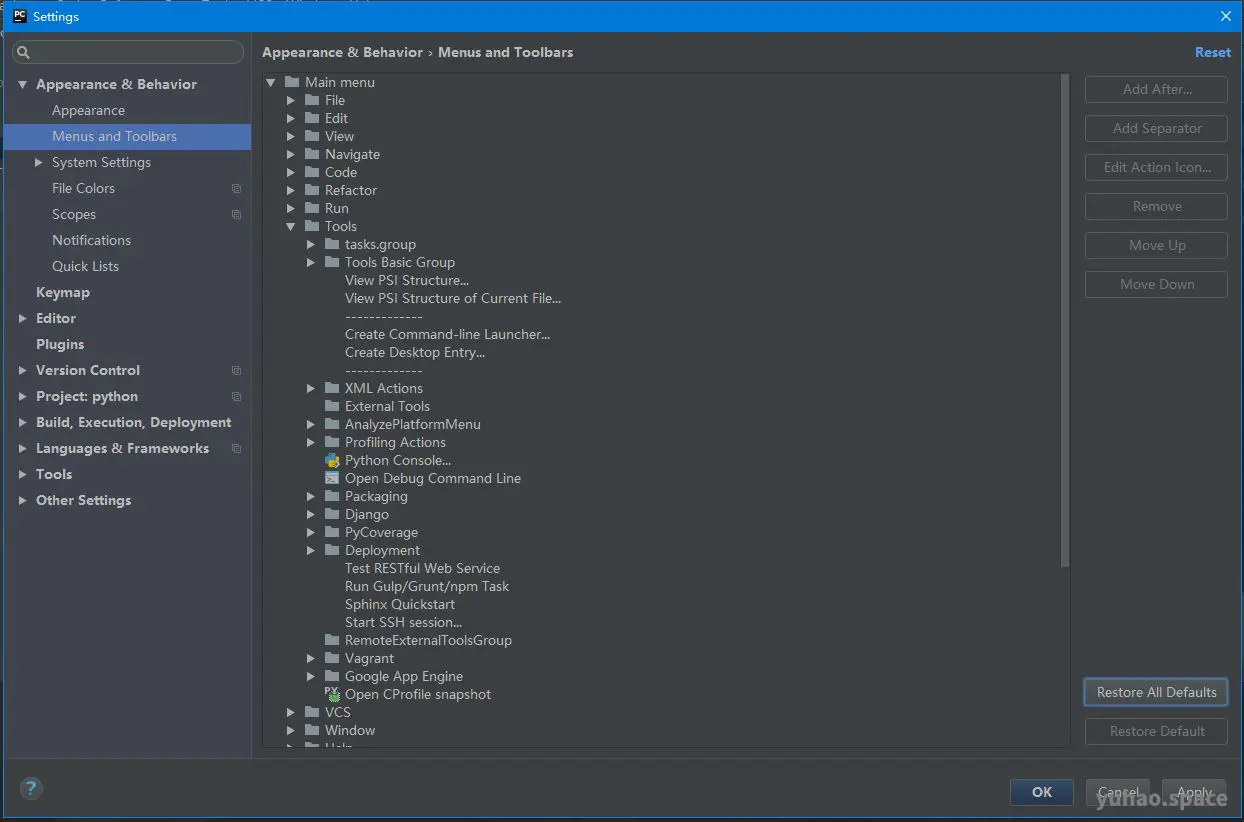Select the Open CProfile snapshot icon

[331, 694]
